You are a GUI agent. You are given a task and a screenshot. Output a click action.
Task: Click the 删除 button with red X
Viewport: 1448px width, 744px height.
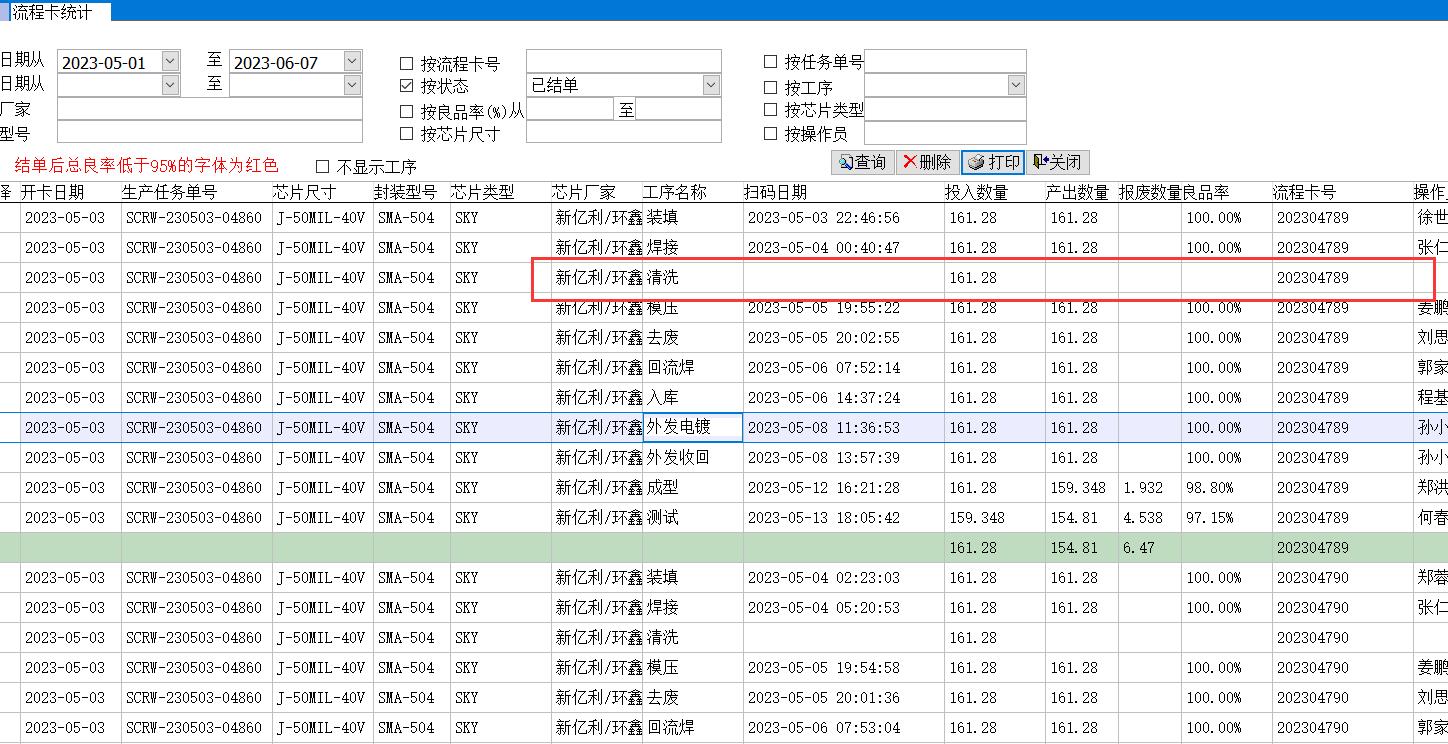click(926, 162)
